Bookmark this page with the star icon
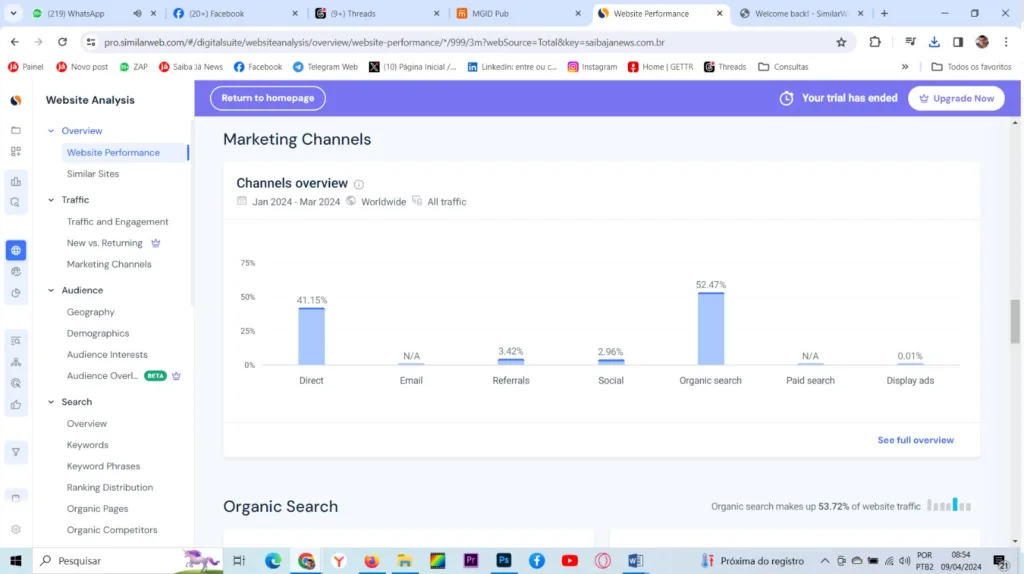1024x574 pixels. tap(841, 42)
